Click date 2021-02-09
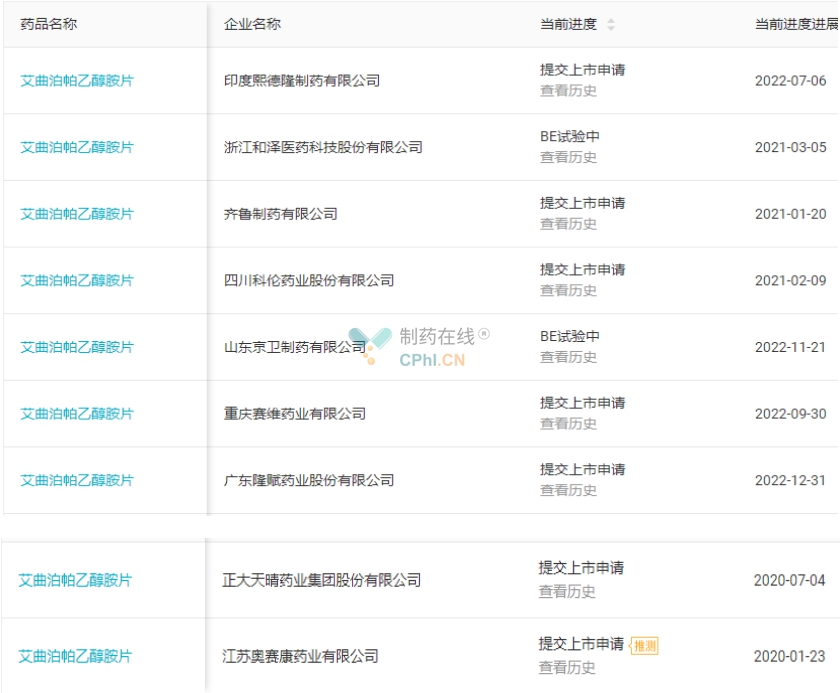Image resolution: width=840 pixels, height=693 pixels. (791, 281)
